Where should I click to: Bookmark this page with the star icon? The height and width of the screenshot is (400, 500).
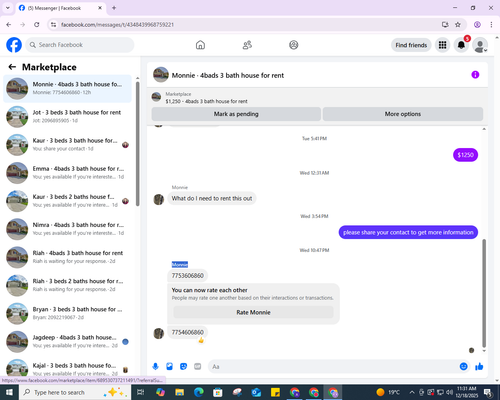click(x=458, y=24)
